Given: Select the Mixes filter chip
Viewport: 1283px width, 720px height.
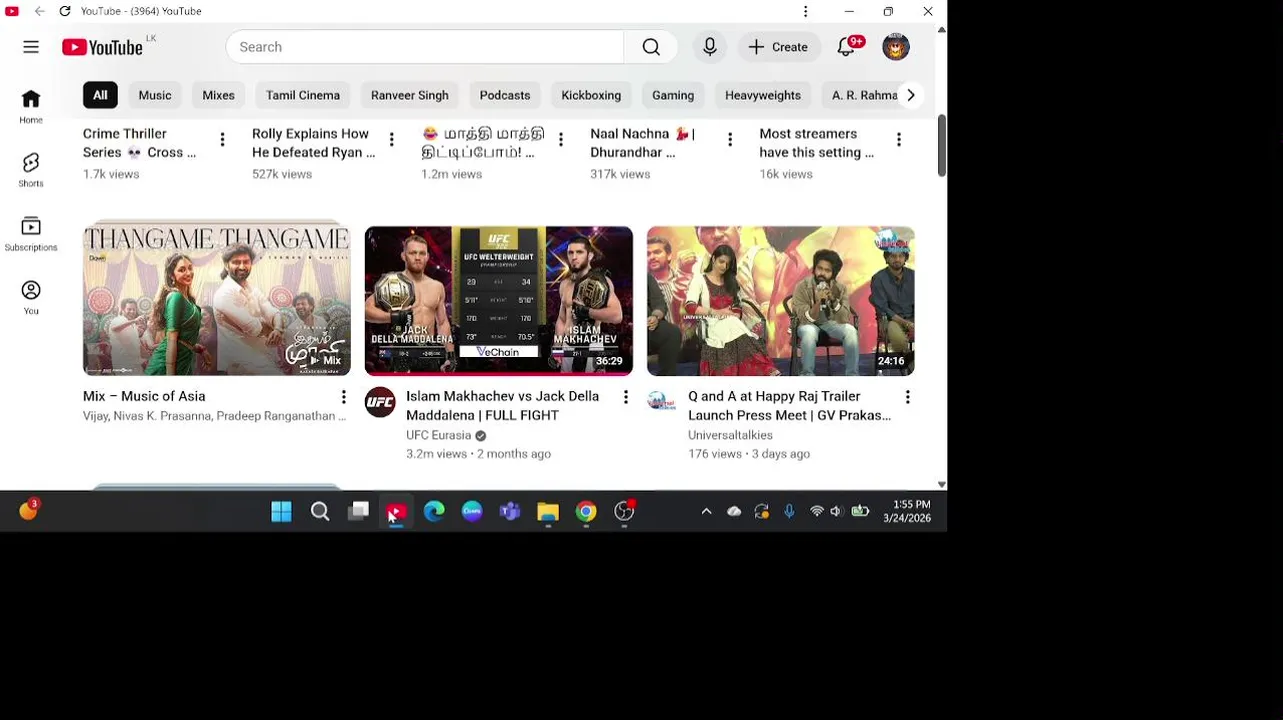Looking at the screenshot, I should click(218, 95).
